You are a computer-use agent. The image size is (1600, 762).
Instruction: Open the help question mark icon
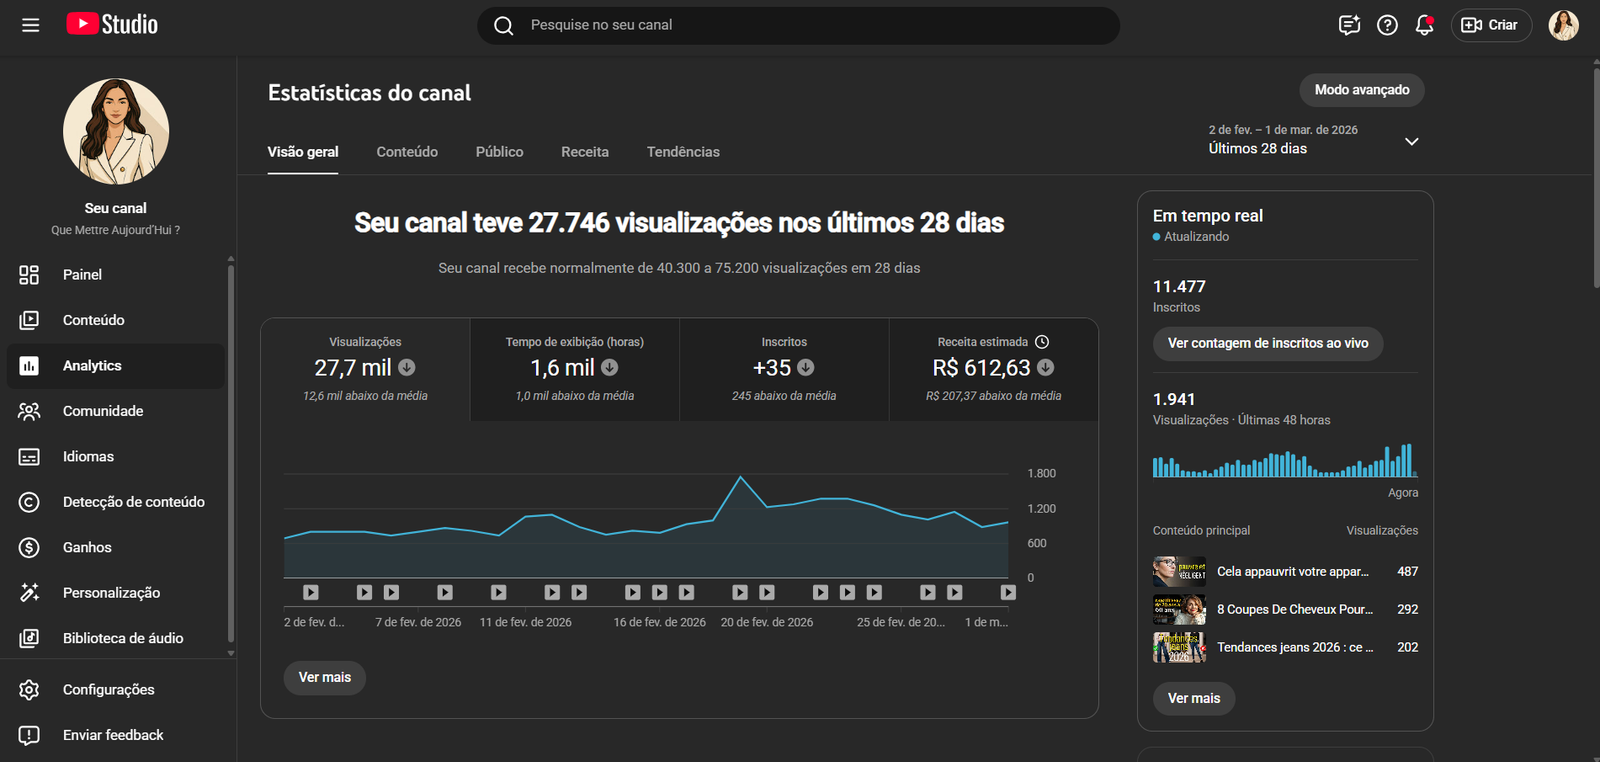1387,25
